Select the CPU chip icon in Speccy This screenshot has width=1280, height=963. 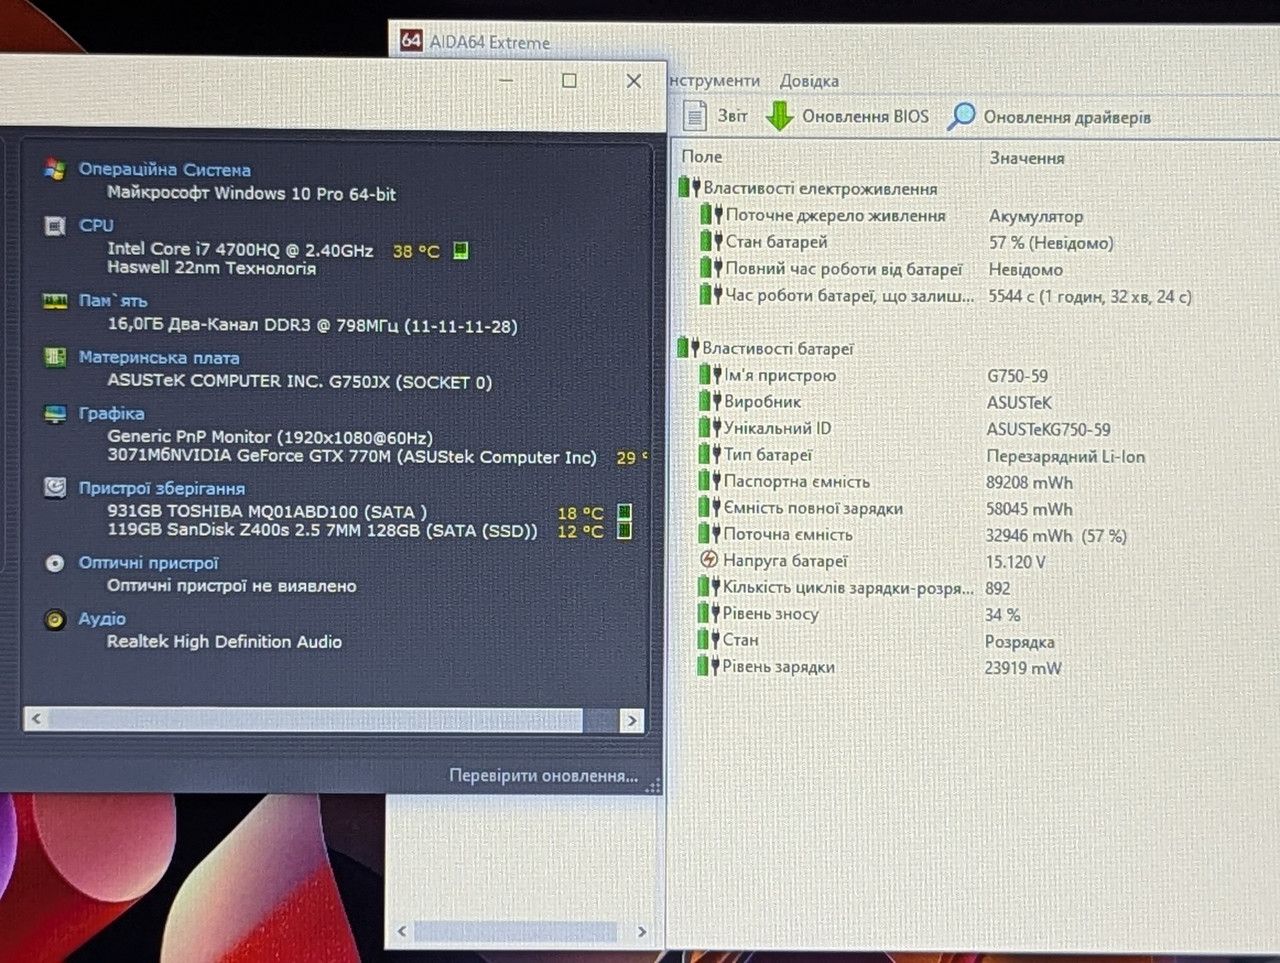pos(55,226)
